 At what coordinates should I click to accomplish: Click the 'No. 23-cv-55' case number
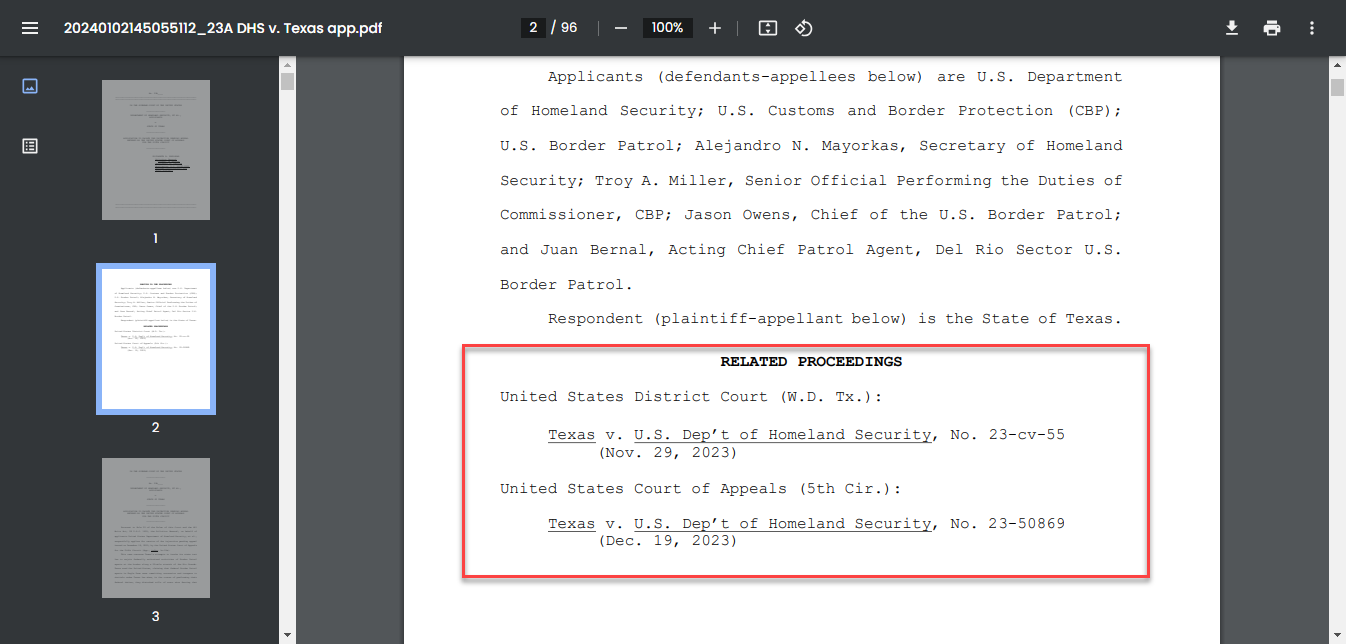[x=1008, y=435]
